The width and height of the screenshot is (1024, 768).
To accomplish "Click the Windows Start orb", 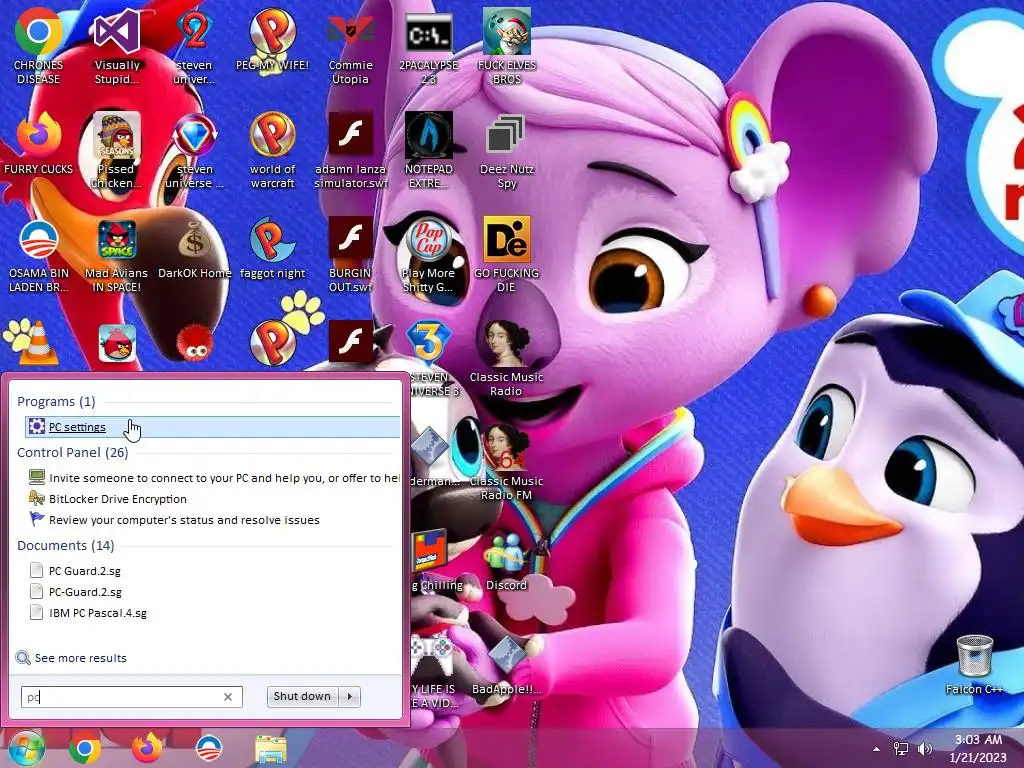I will [26, 748].
